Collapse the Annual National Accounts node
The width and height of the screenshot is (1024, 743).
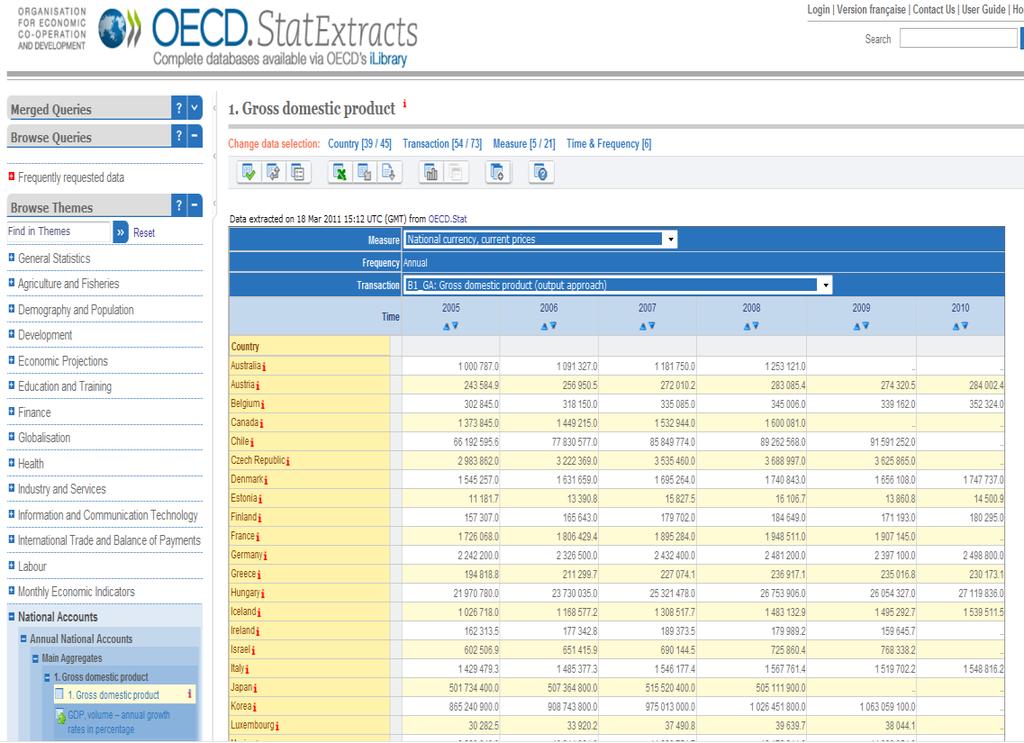coord(23,639)
